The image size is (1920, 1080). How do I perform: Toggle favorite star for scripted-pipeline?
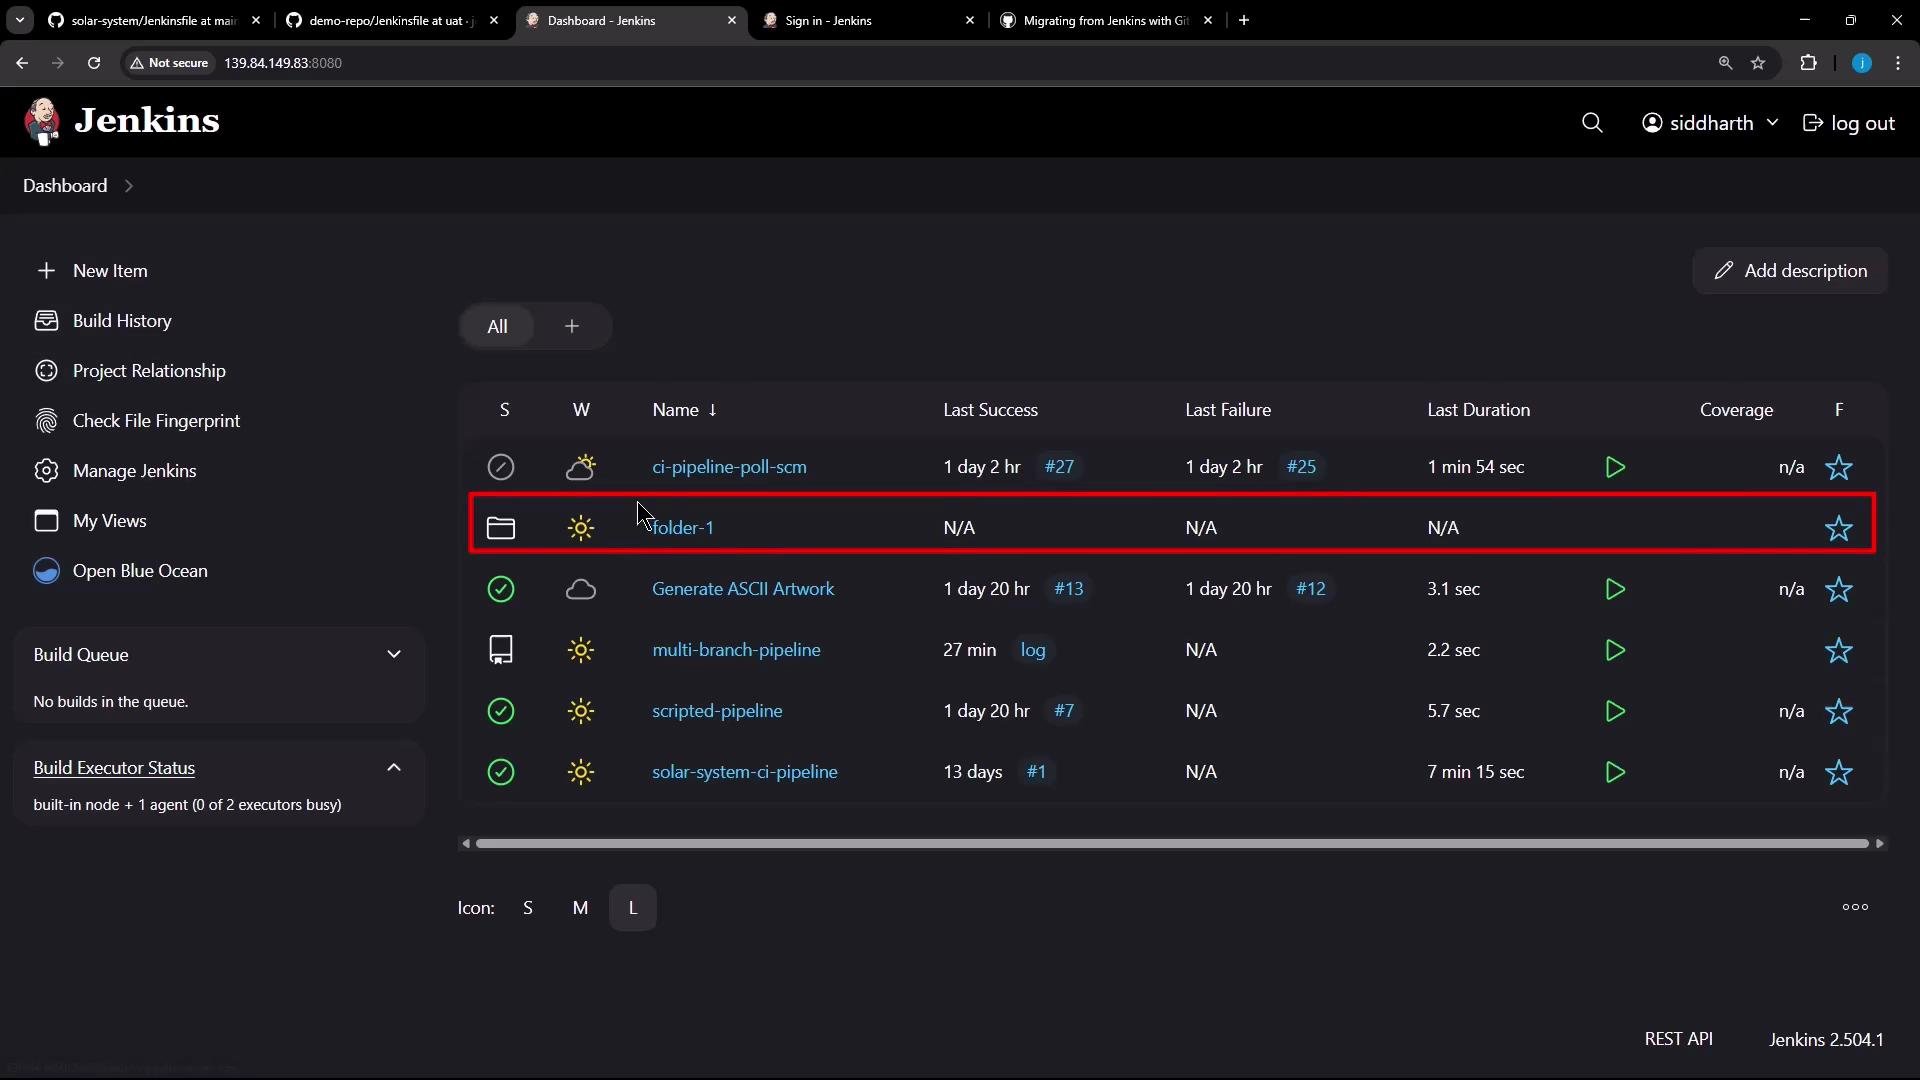click(1839, 711)
